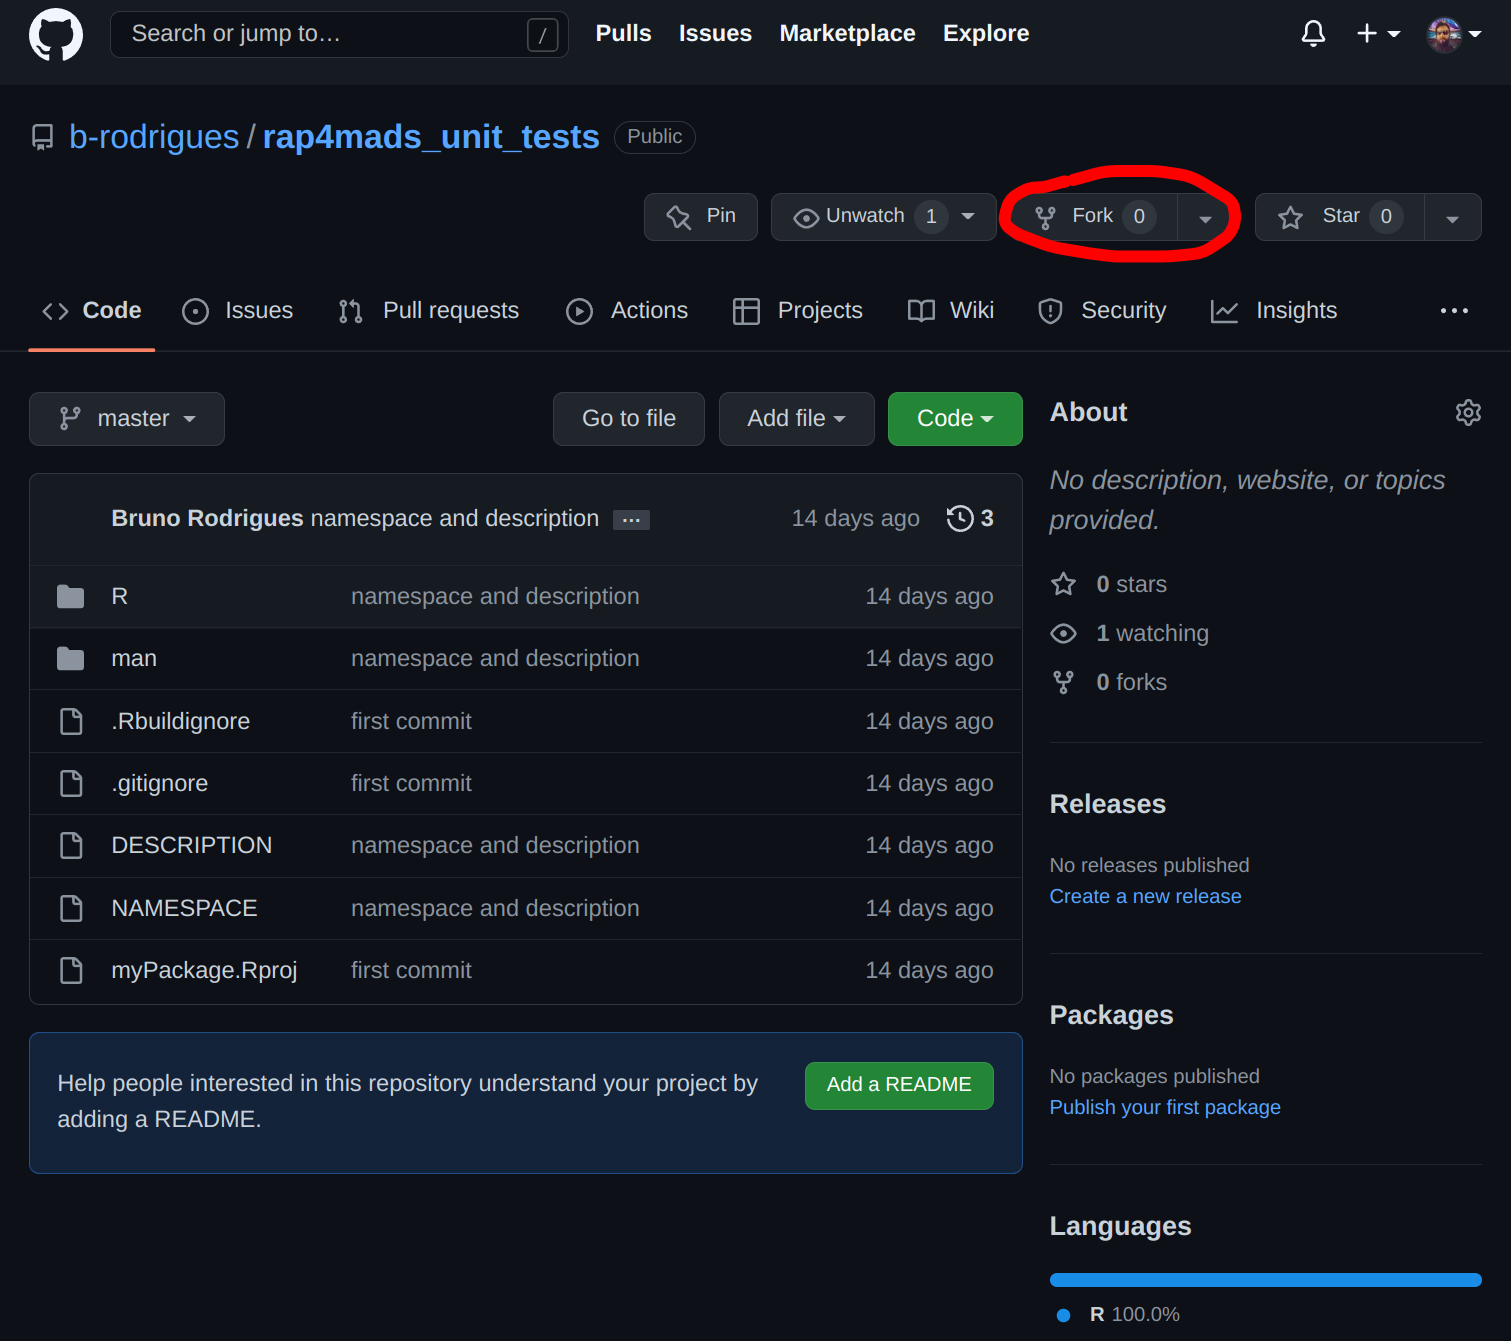Viewport: 1511px width, 1341px height.
Task: Switch to the Wiki tab
Action: click(950, 311)
